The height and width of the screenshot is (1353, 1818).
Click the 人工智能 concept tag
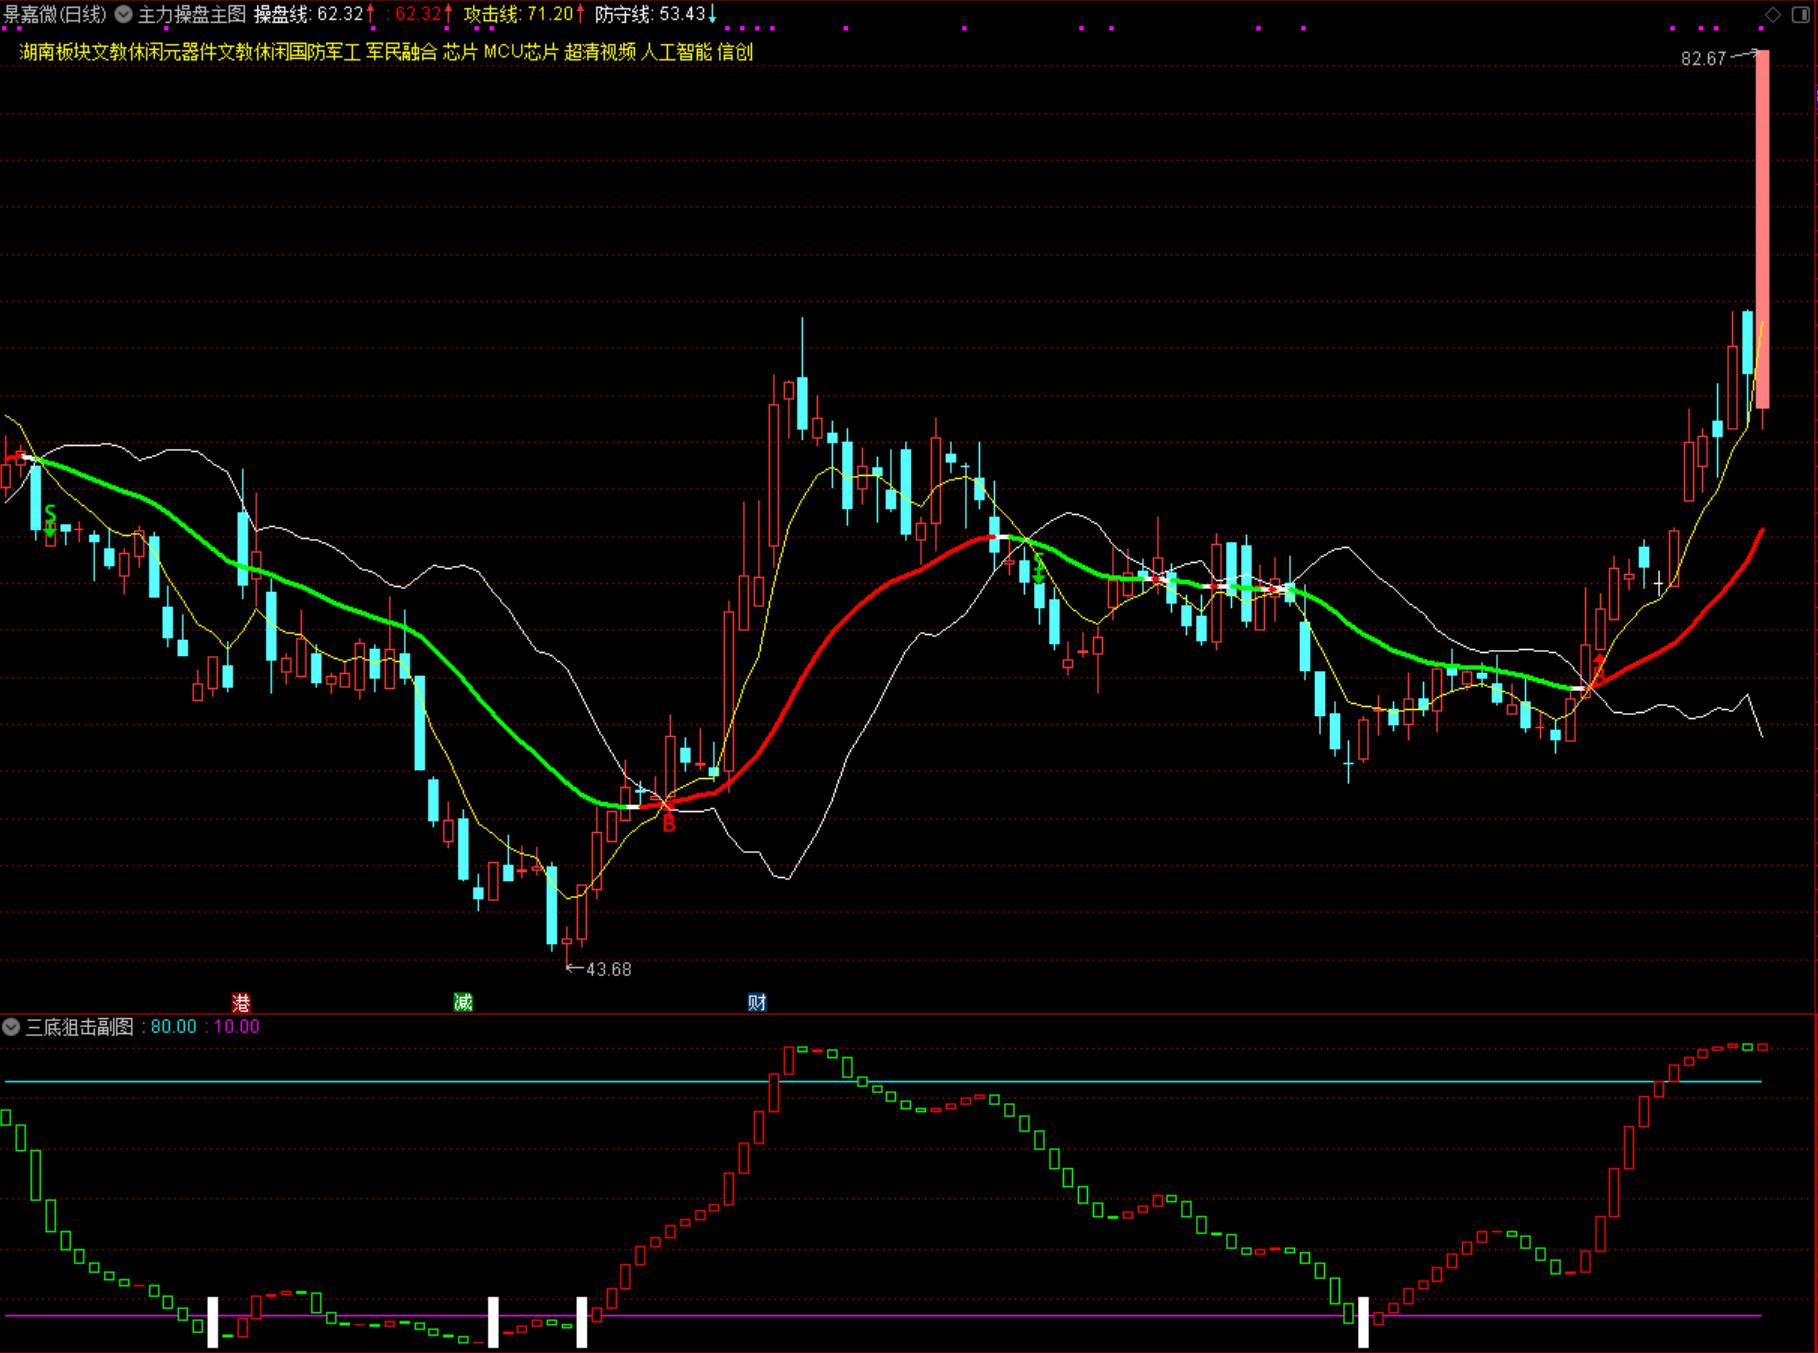point(677,52)
